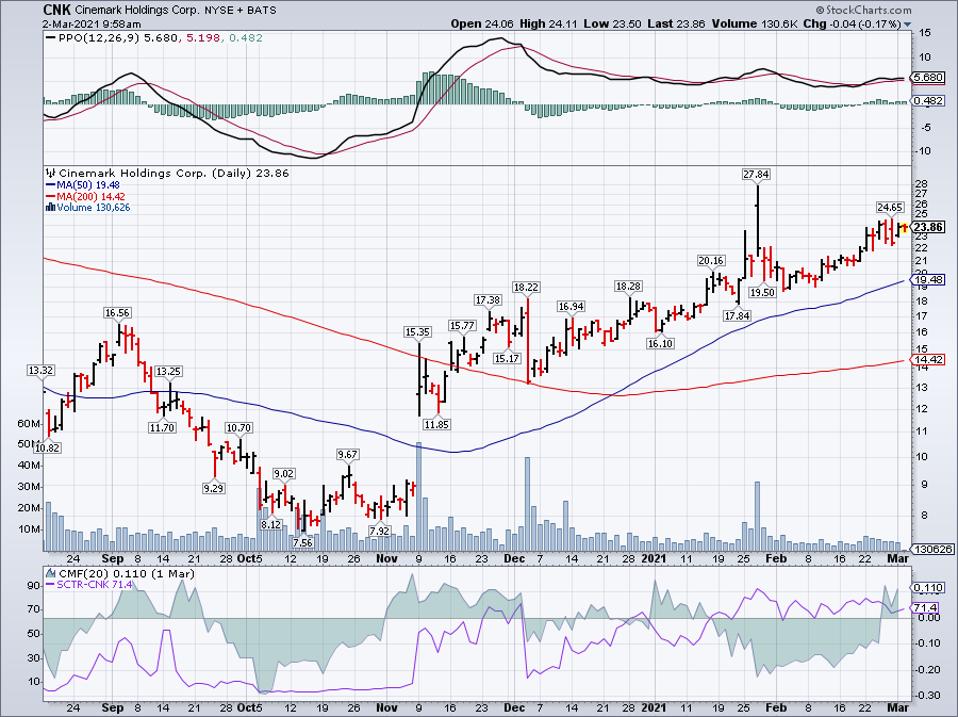The height and width of the screenshot is (717, 958).
Task: Click the volume bars icon in the legend
Action: (x=51, y=208)
